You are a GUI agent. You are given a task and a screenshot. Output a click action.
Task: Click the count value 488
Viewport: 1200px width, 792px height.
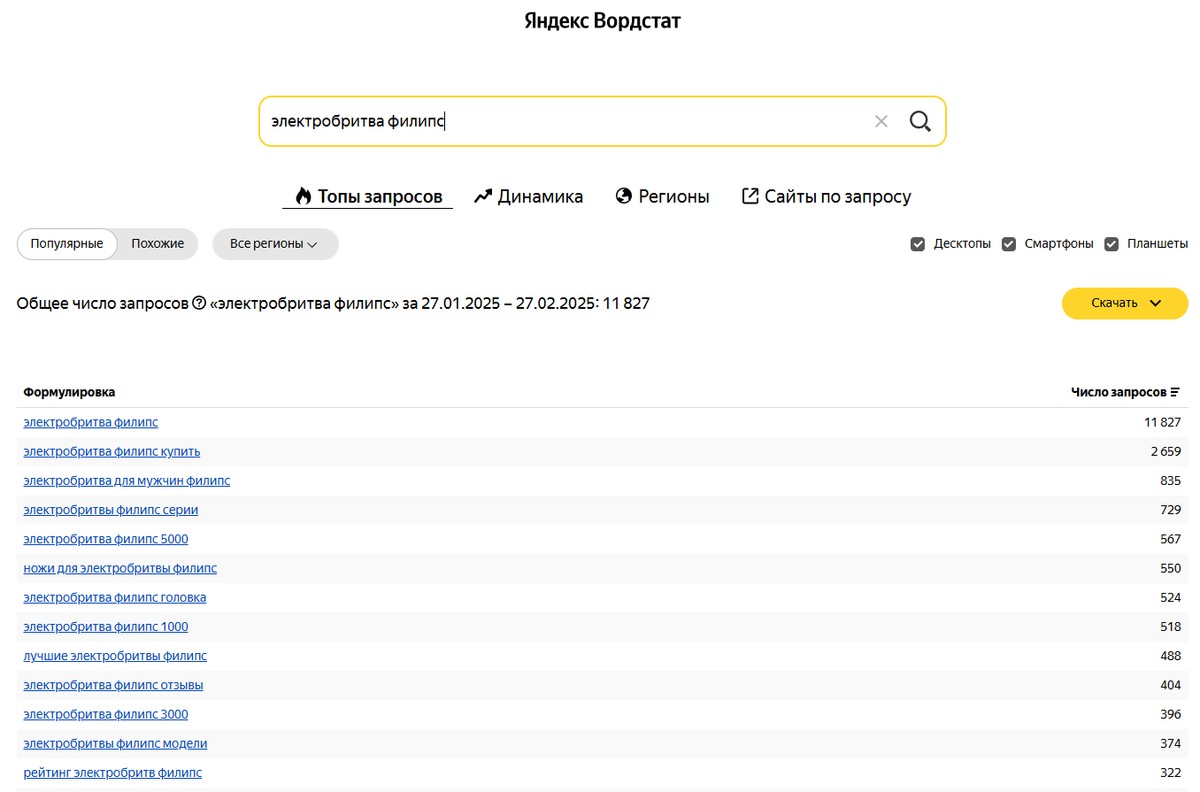tap(1170, 656)
